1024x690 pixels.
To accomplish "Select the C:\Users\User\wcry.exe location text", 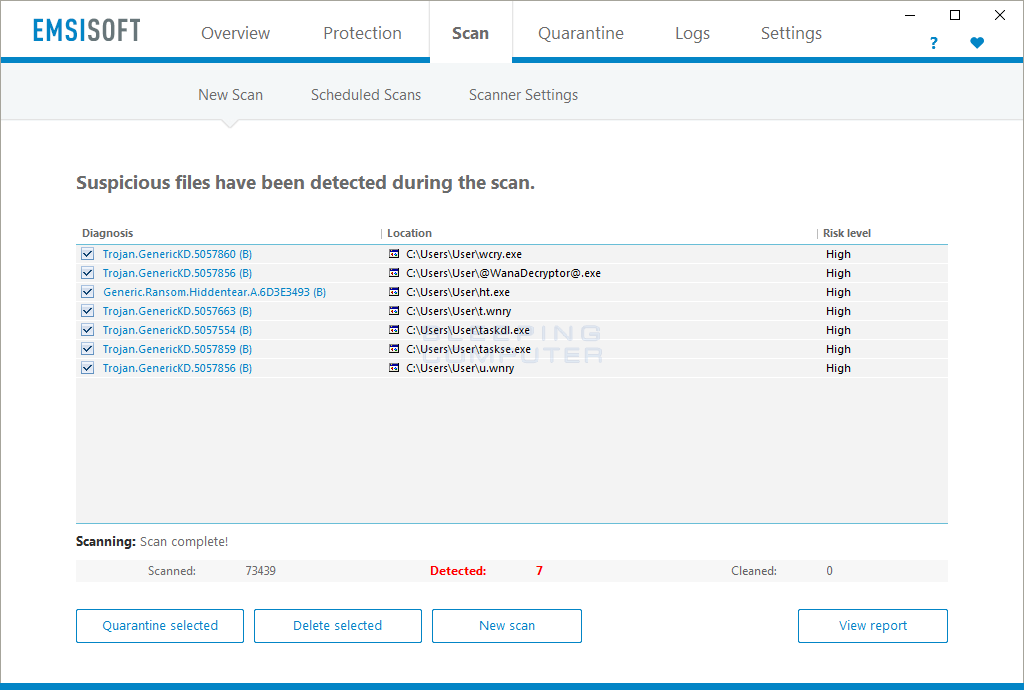I will [464, 254].
